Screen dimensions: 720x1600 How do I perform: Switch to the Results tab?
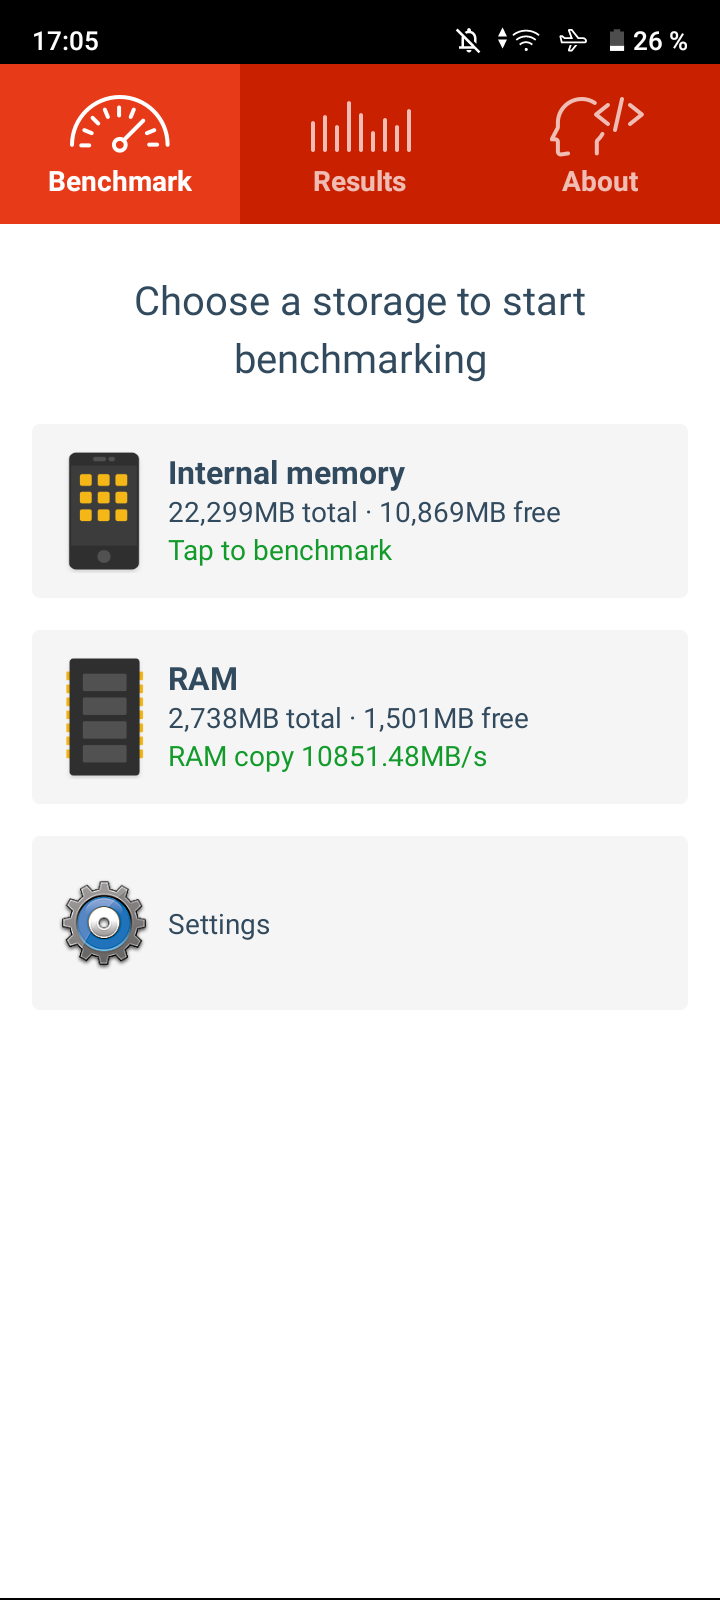pyautogui.click(x=360, y=144)
